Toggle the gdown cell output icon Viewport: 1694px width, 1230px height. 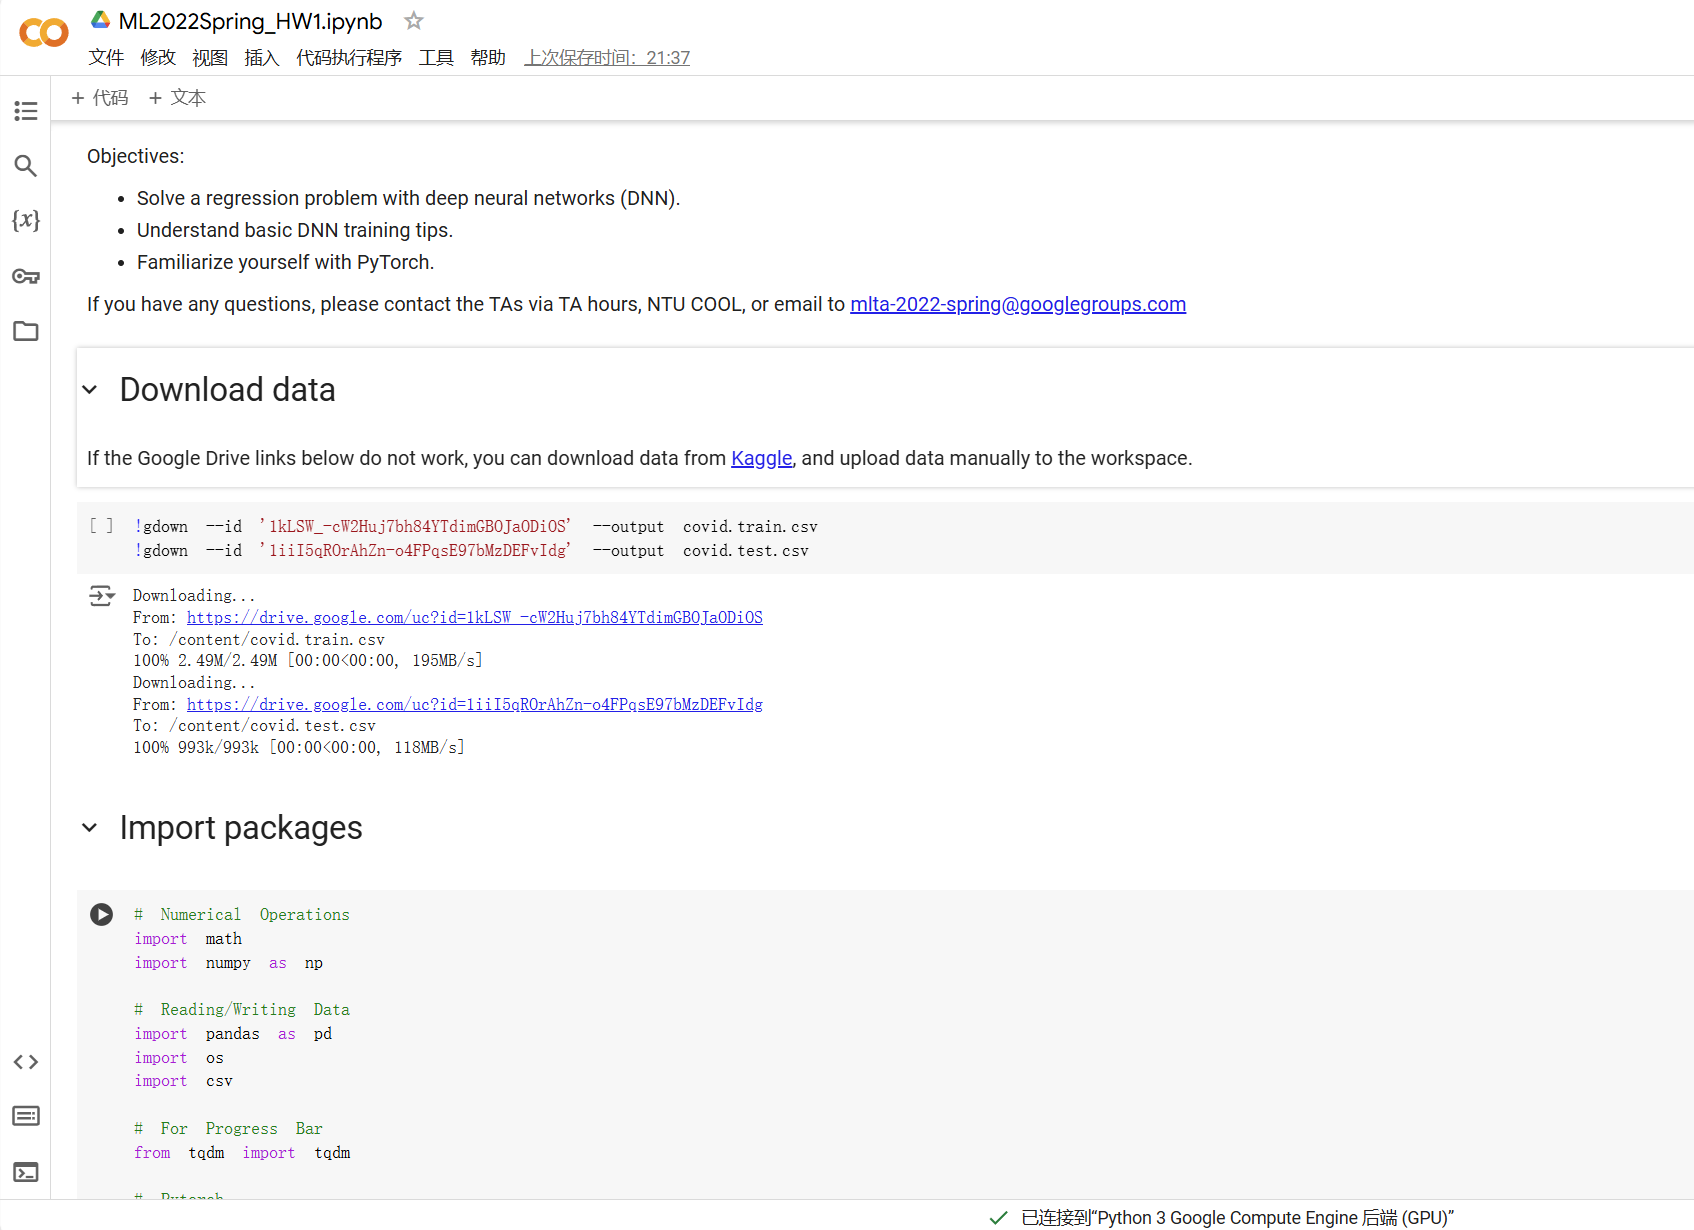[x=101, y=596]
